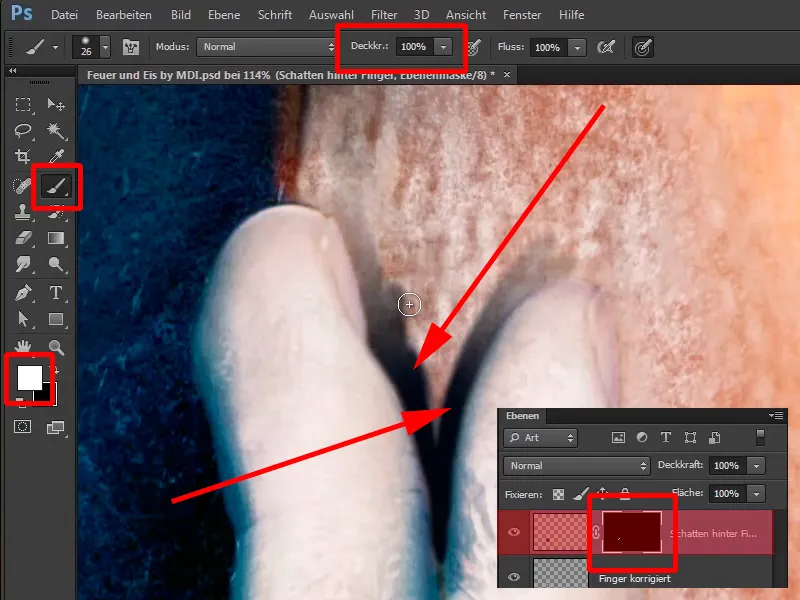Viewport: 800px width, 600px height.
Task: Select the Pen tool
Action: 23,293
